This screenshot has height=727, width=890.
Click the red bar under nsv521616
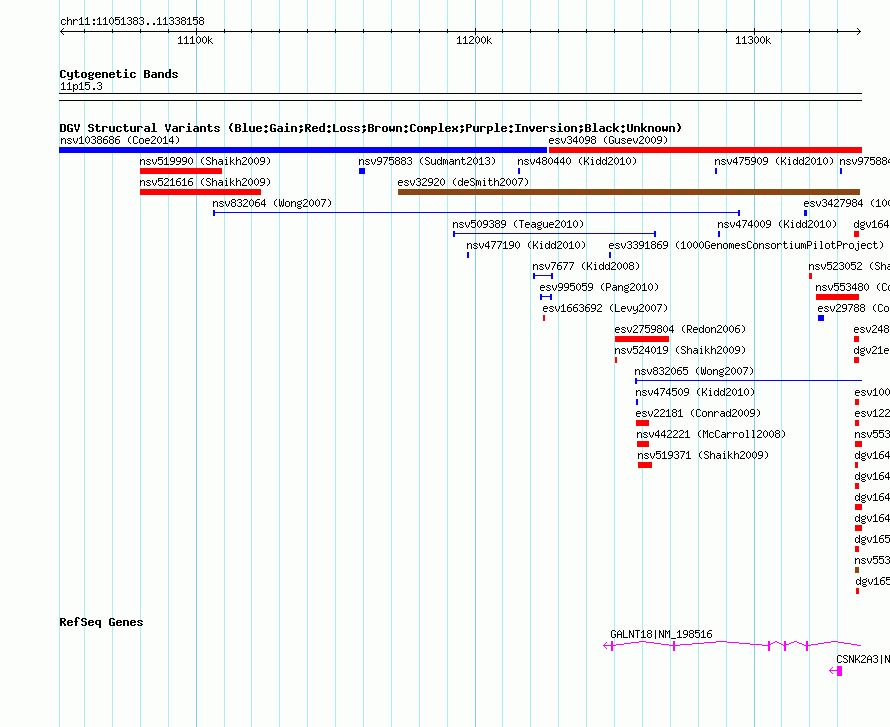click(200, 192)
